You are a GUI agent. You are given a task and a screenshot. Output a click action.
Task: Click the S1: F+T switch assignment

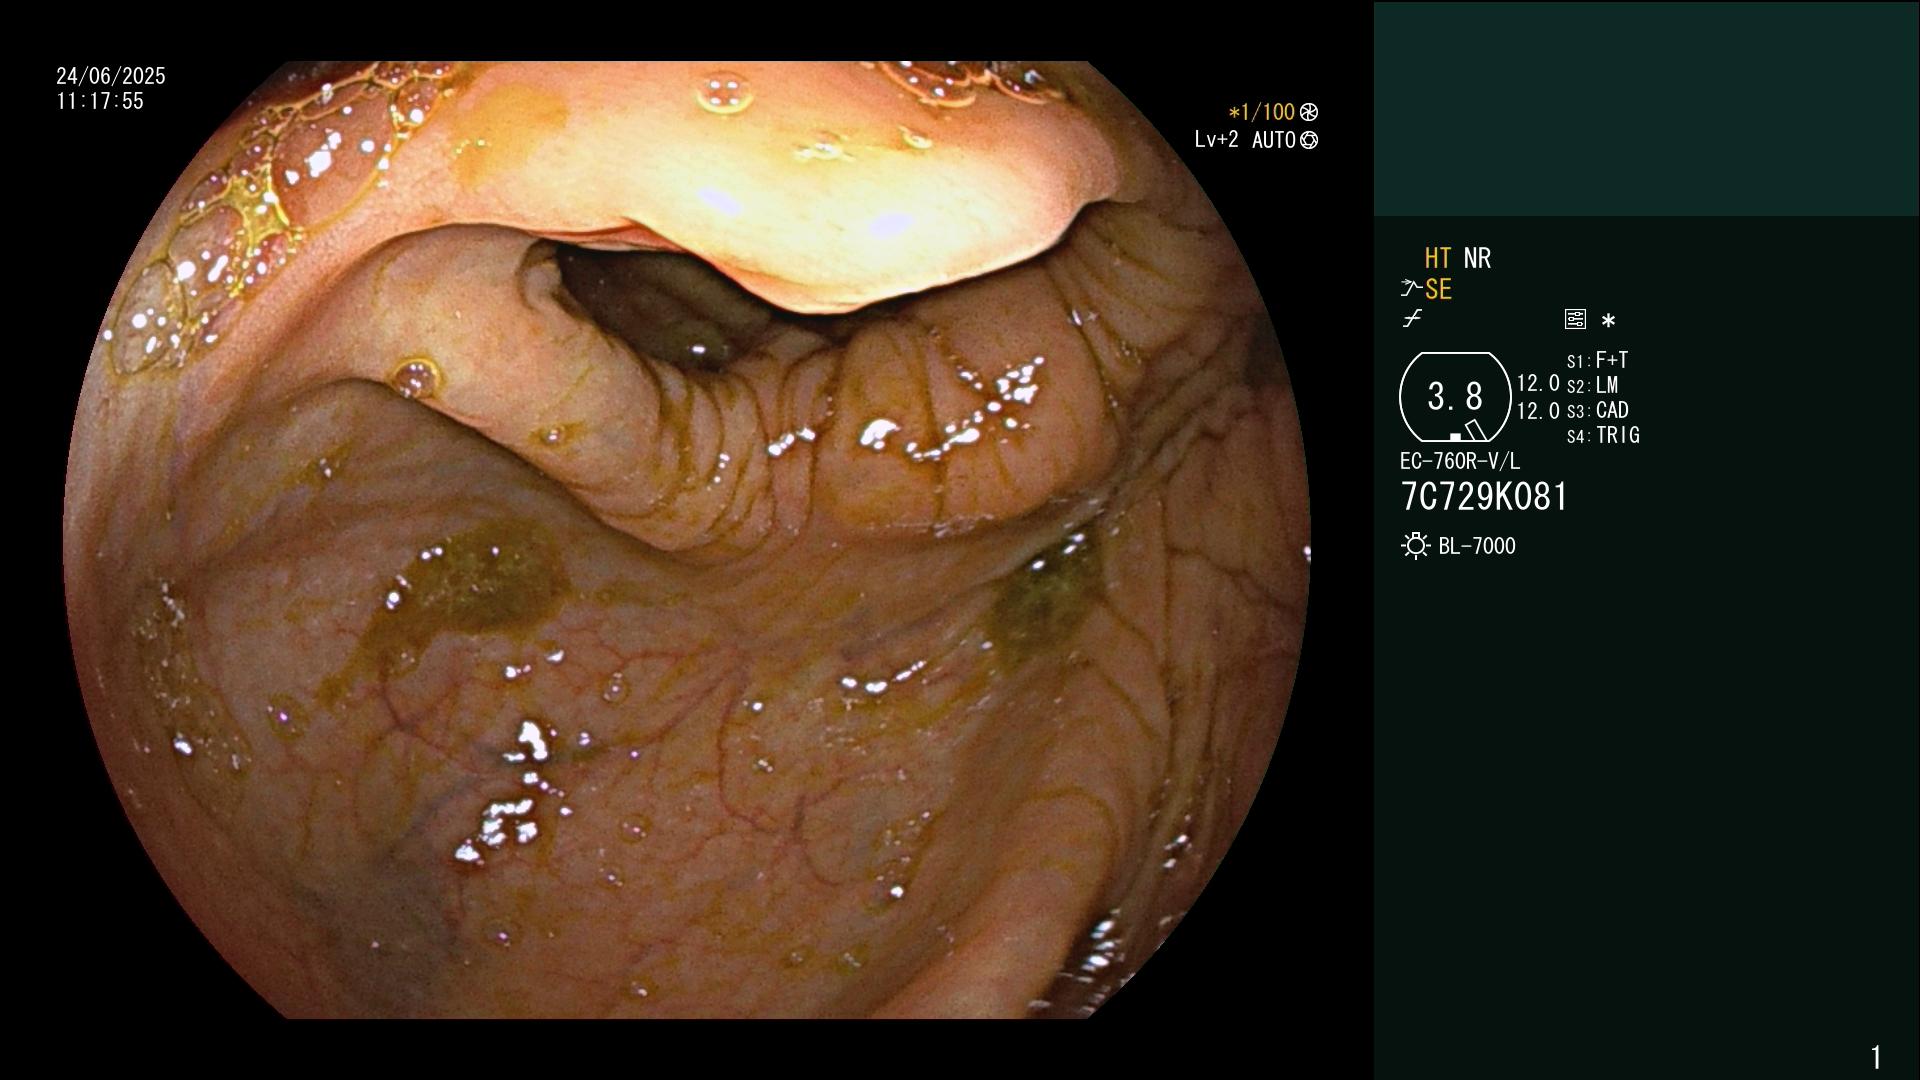(x=1598, y=360)
